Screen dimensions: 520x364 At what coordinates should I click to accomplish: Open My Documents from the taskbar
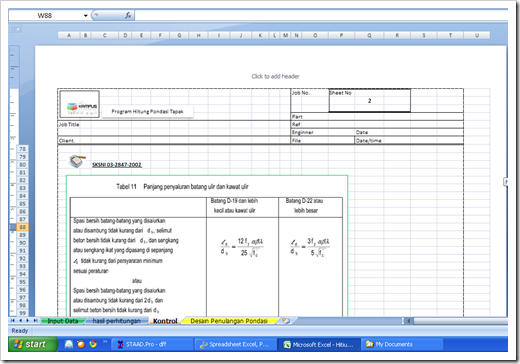(x=402, y=345)
